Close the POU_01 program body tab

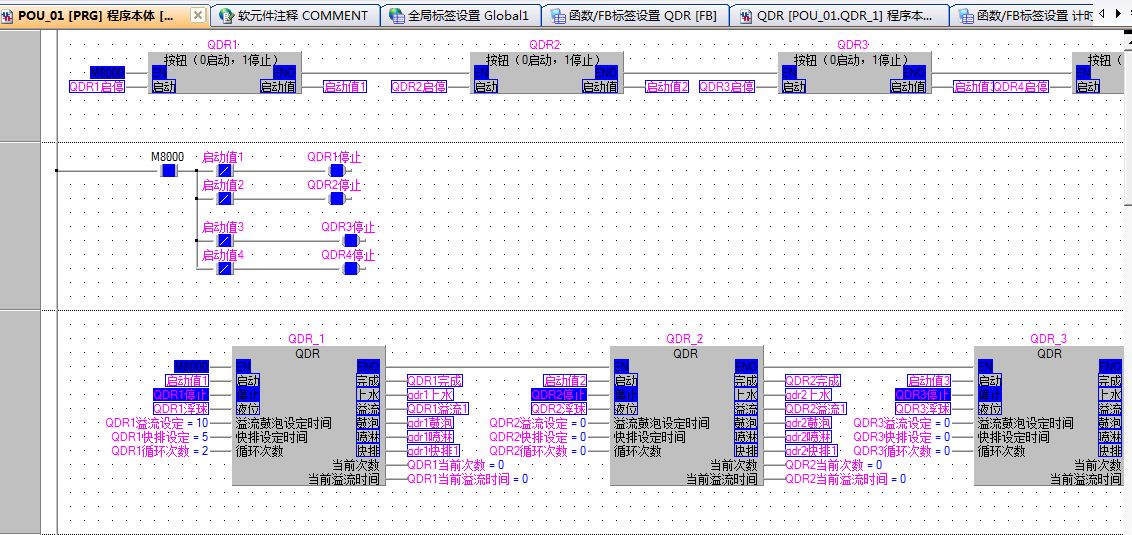click(x=197, y=15)
